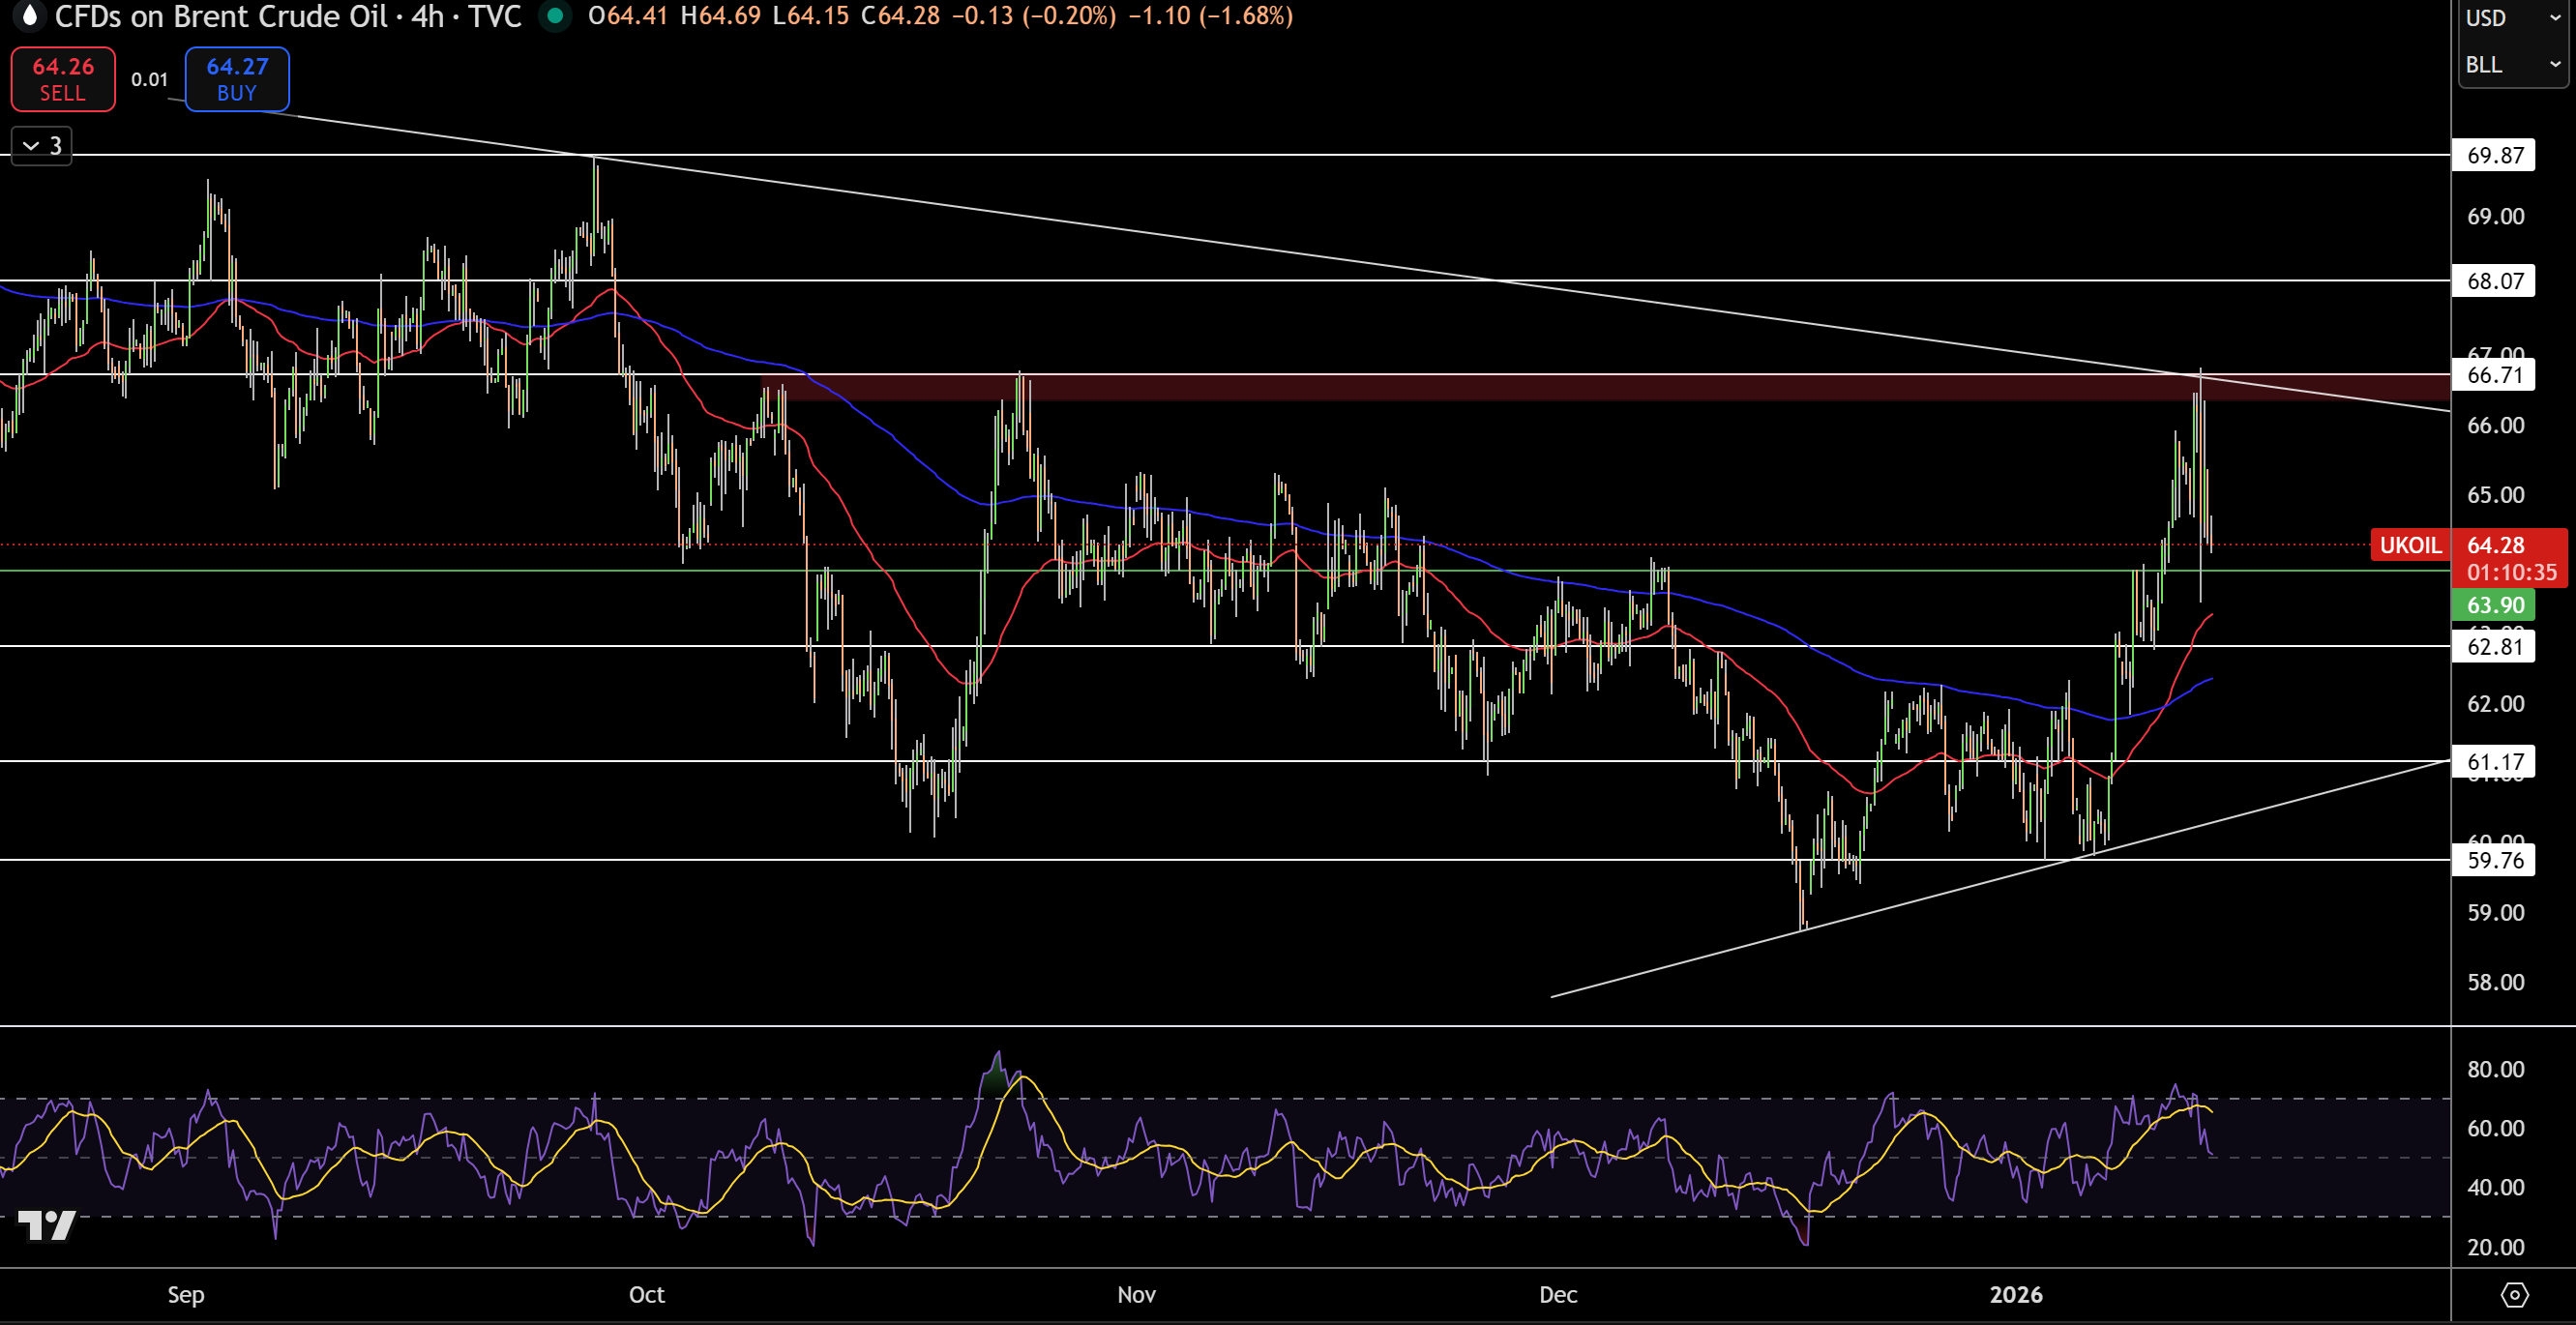Viewport: 2576px width, 1325px height.
Task: Click the green market status dot in legend
Action: point(556,17)
